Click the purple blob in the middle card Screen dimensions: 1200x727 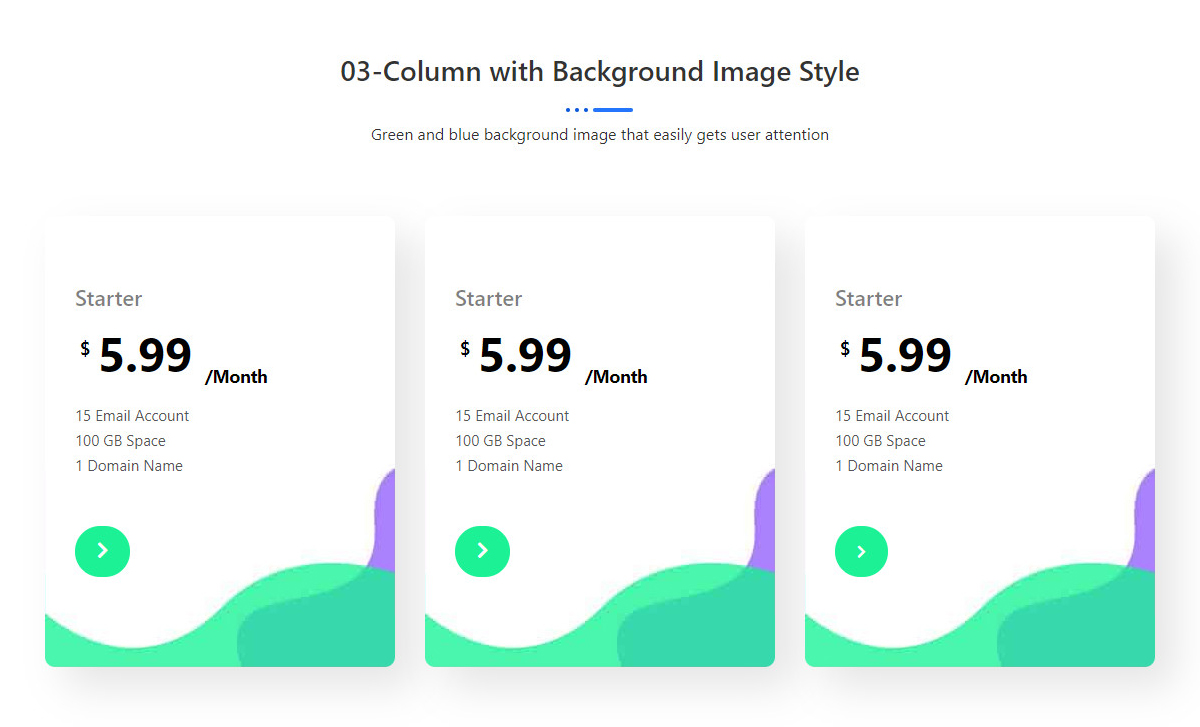click(765, 520)
